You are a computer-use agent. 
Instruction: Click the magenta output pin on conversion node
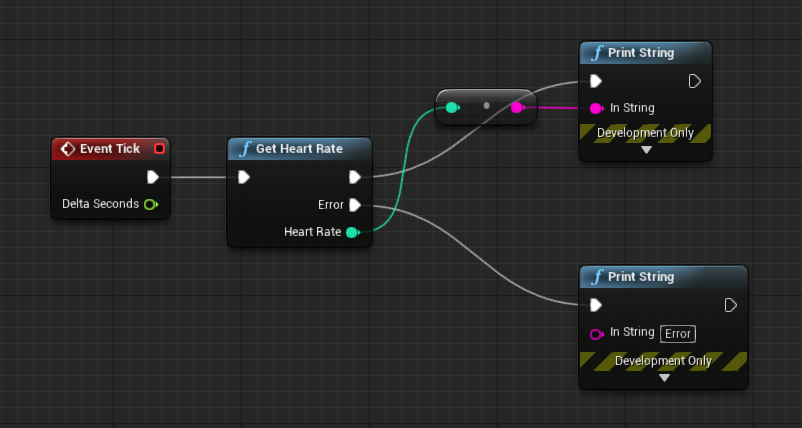517,107
